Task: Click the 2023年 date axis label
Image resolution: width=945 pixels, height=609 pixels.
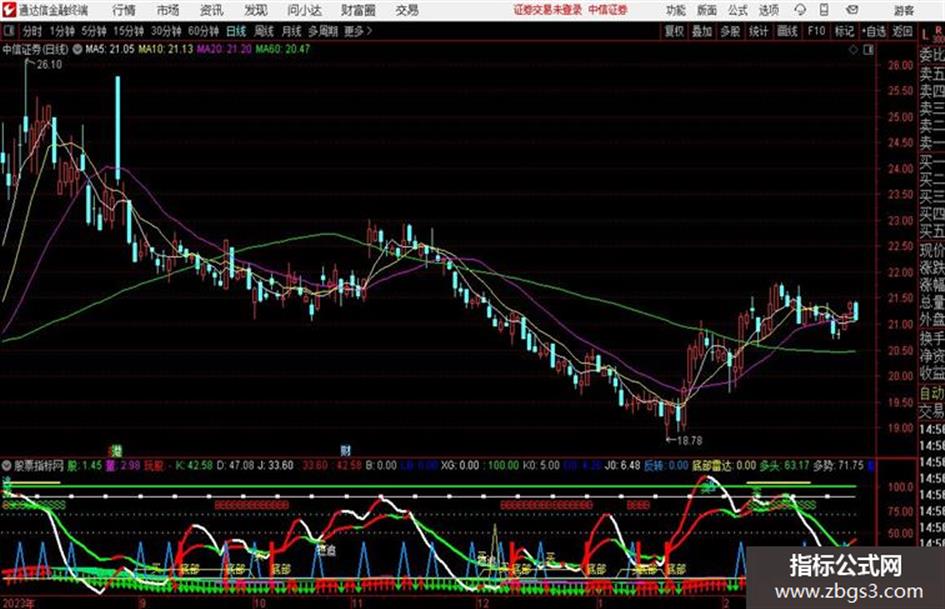Action: [18, 603]
